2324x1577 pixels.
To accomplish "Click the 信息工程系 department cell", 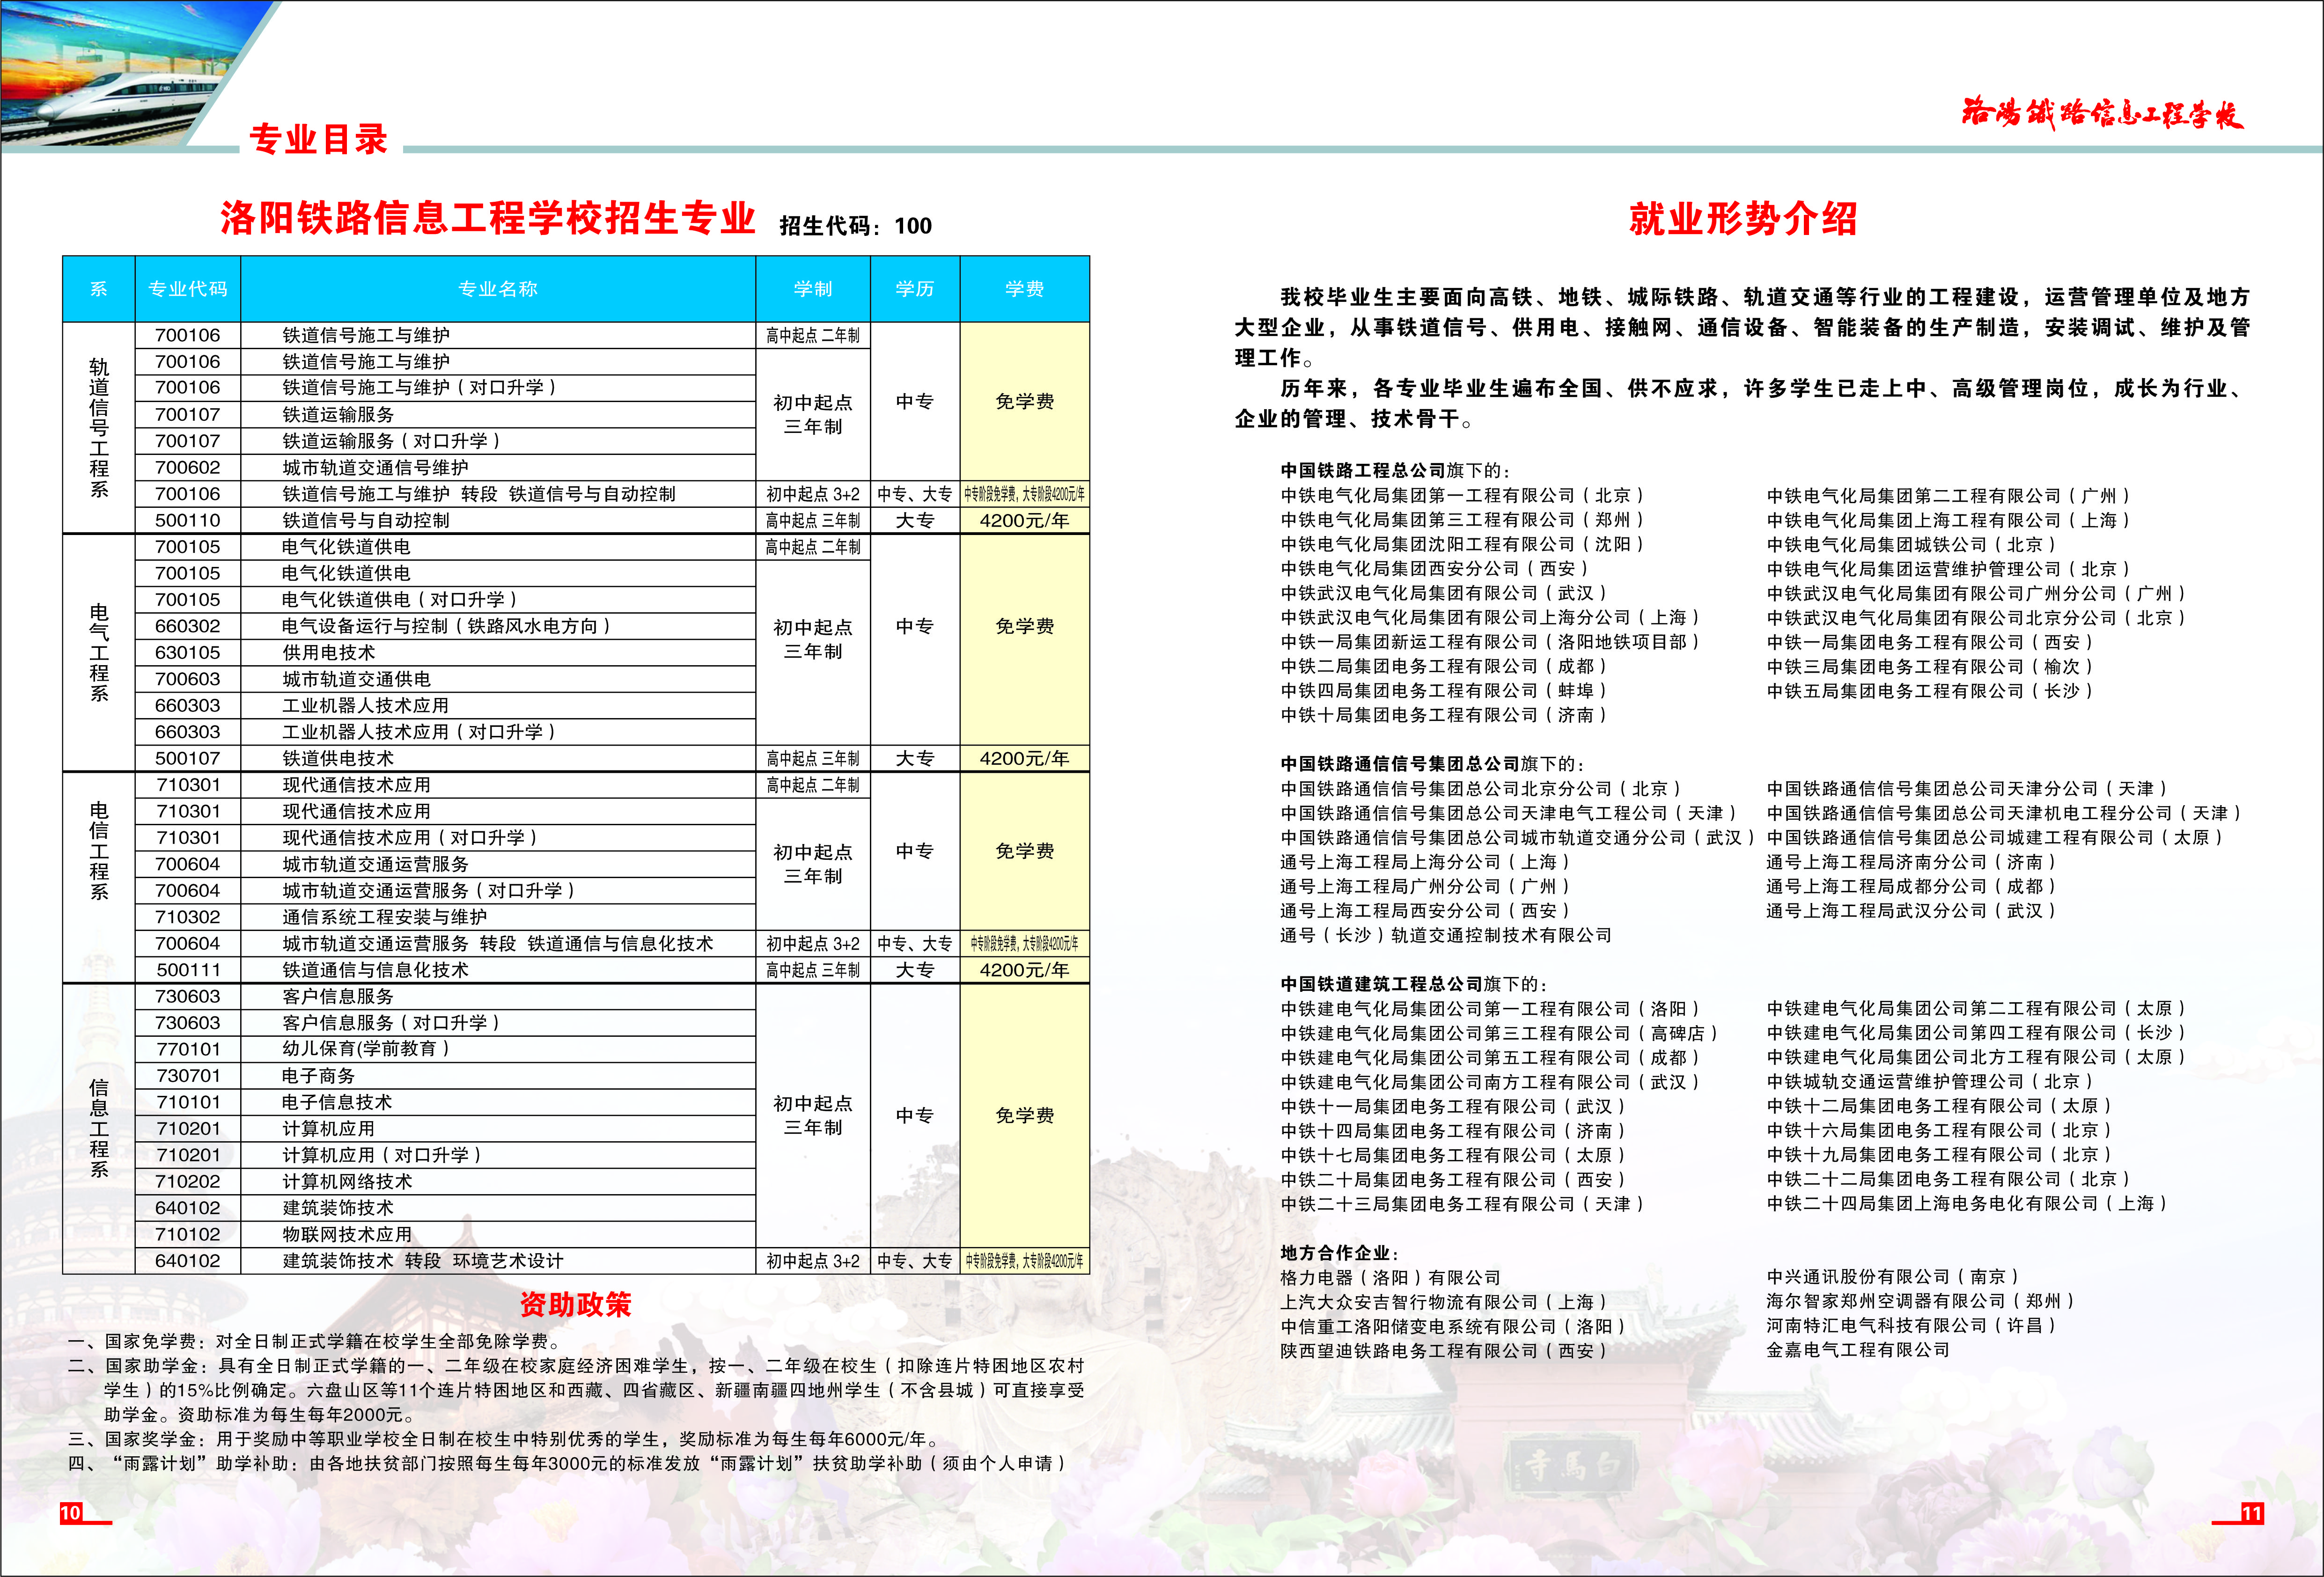I will [98, 1127].
